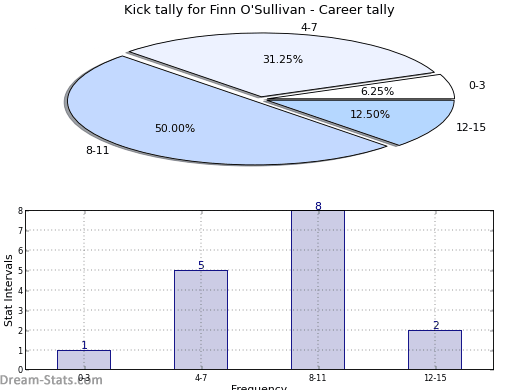
Task: Click the Dream-Stats.com watermark
Action: (x=51, y=380)
